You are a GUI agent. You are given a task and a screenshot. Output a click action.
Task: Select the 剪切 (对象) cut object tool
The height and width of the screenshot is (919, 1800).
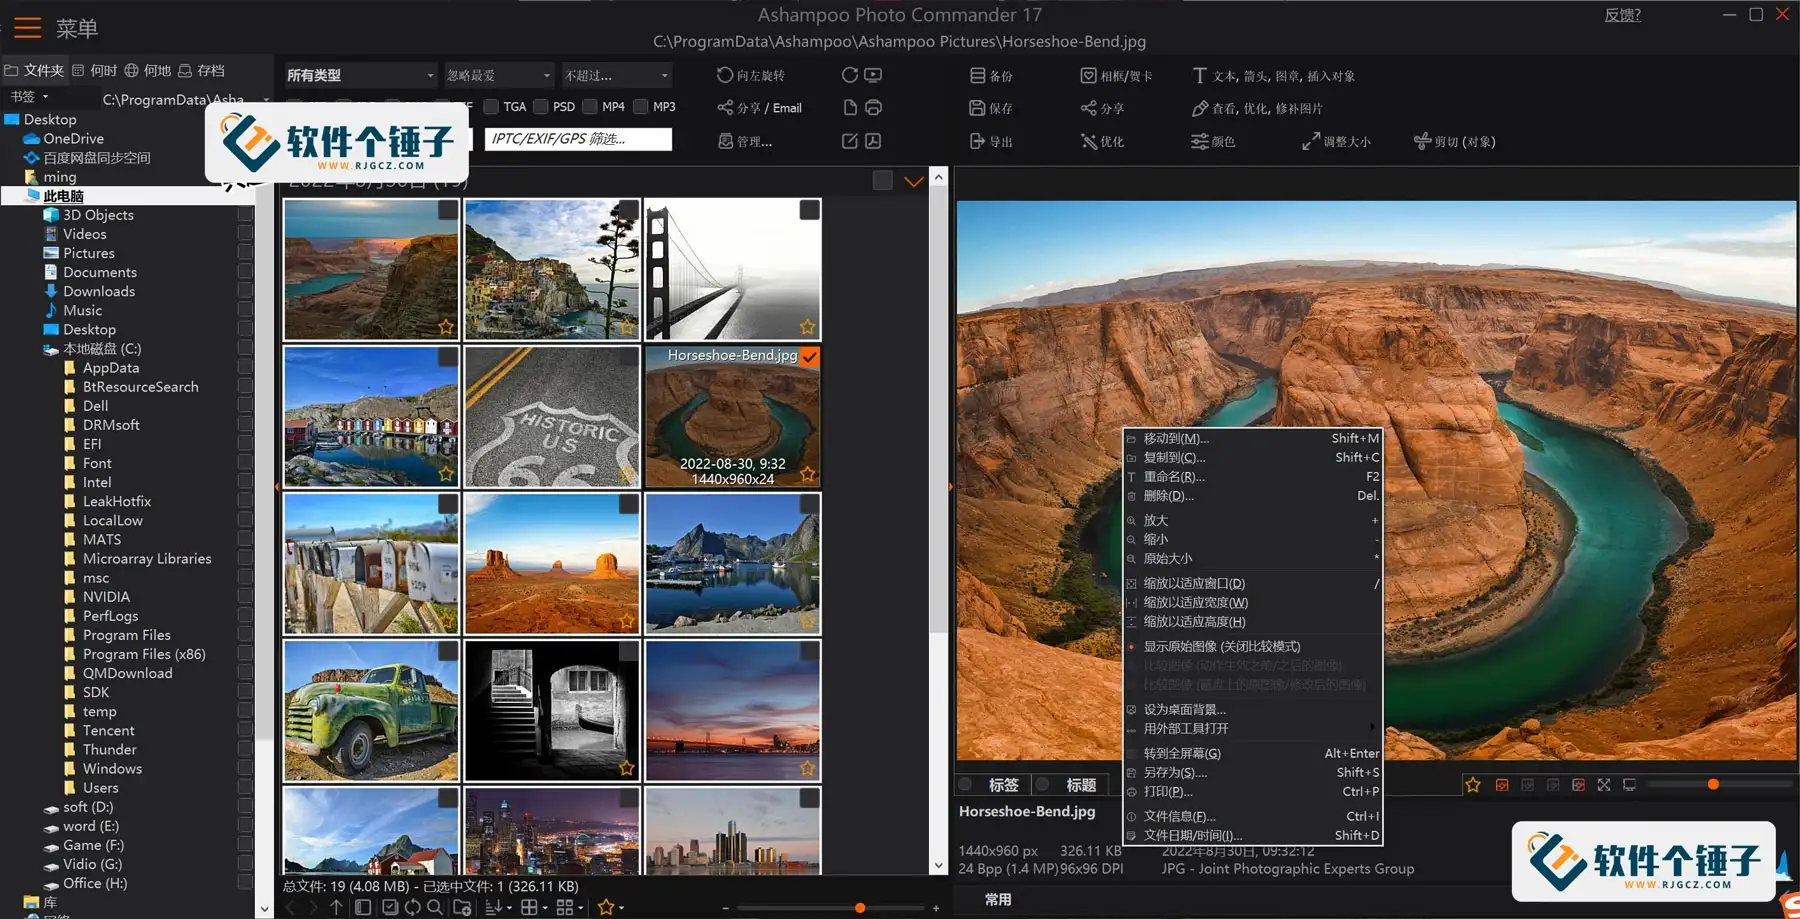pos(1454,141)
